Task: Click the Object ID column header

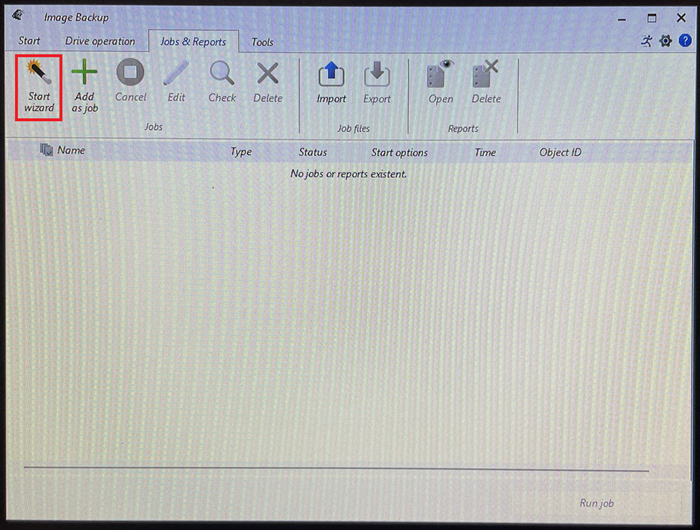Action: [x=560, y=152]
